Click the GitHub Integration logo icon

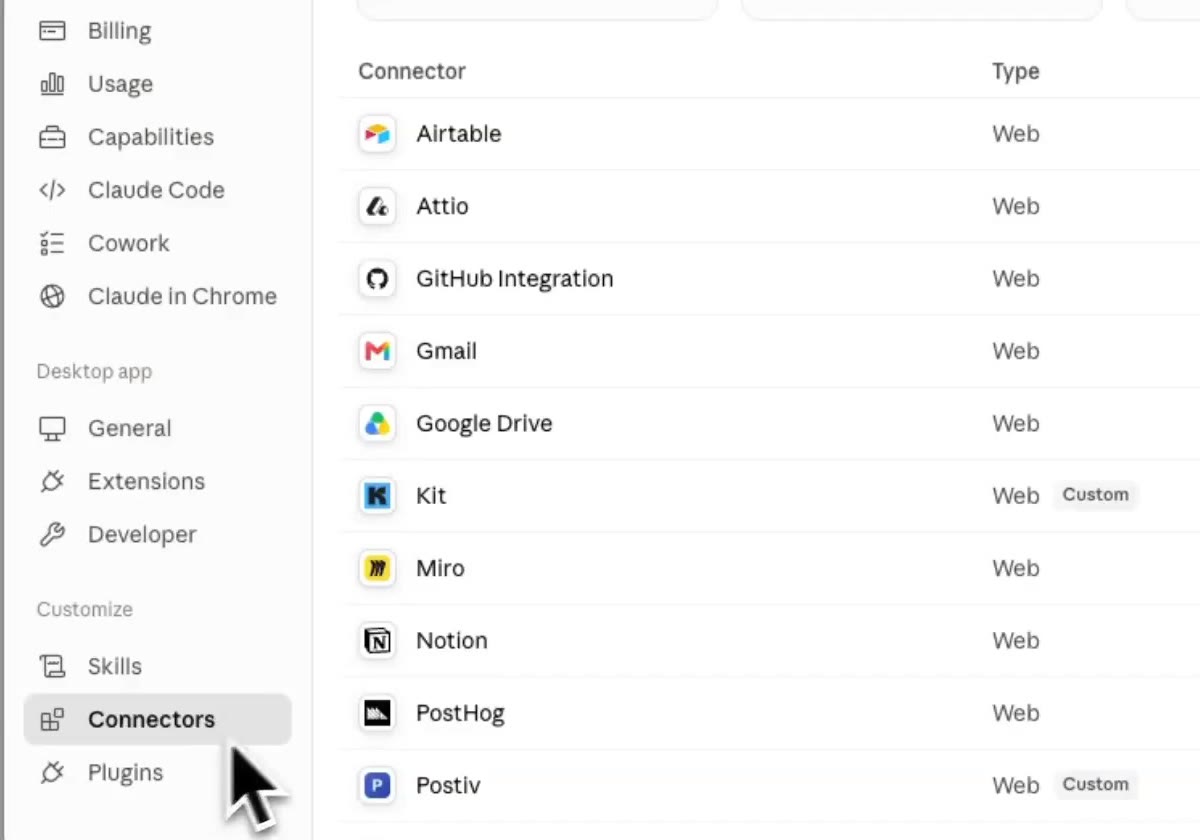pyautogui.click(x=377, y=279)
